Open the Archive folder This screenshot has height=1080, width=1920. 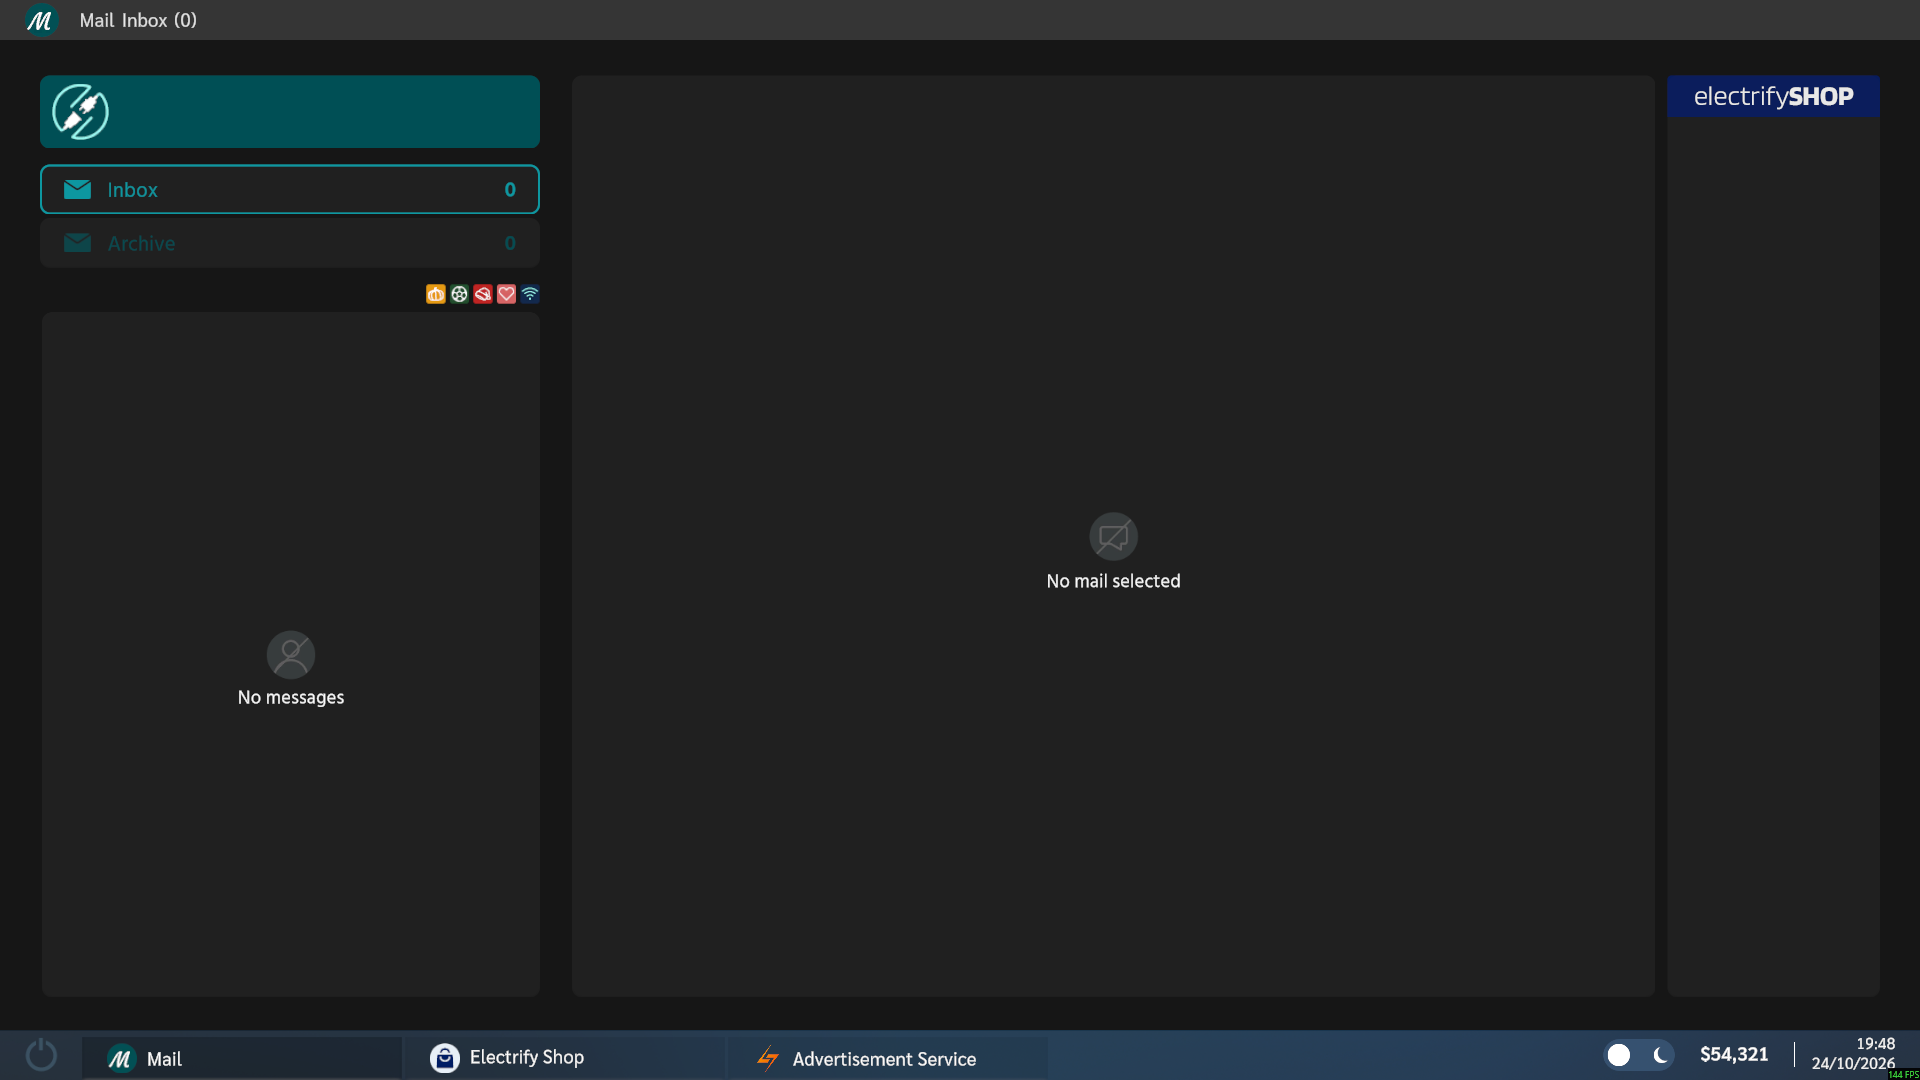pos(290,243)
